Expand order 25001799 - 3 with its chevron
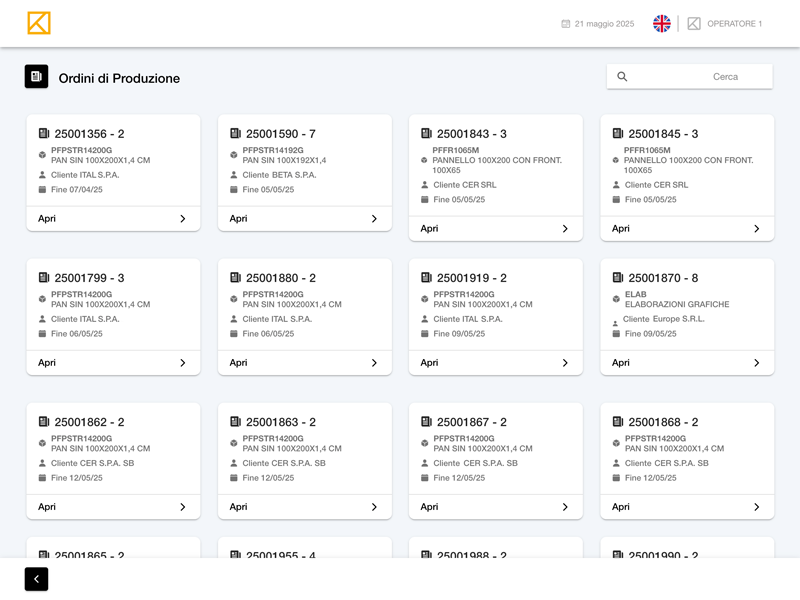 click(183, 363)
